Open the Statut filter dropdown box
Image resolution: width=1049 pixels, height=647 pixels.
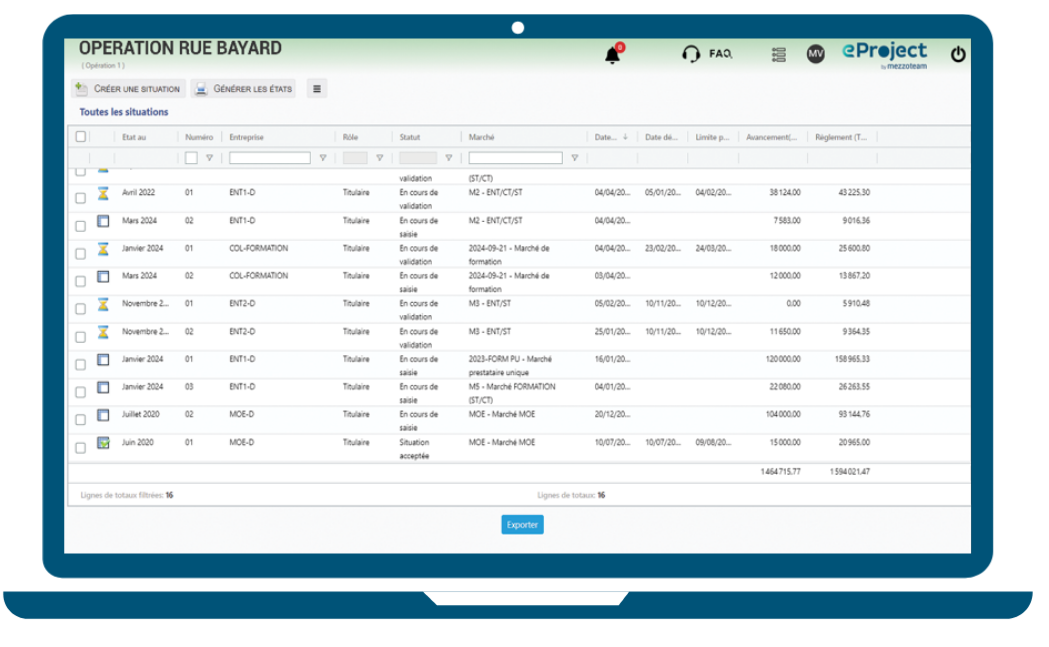(418, 158)
